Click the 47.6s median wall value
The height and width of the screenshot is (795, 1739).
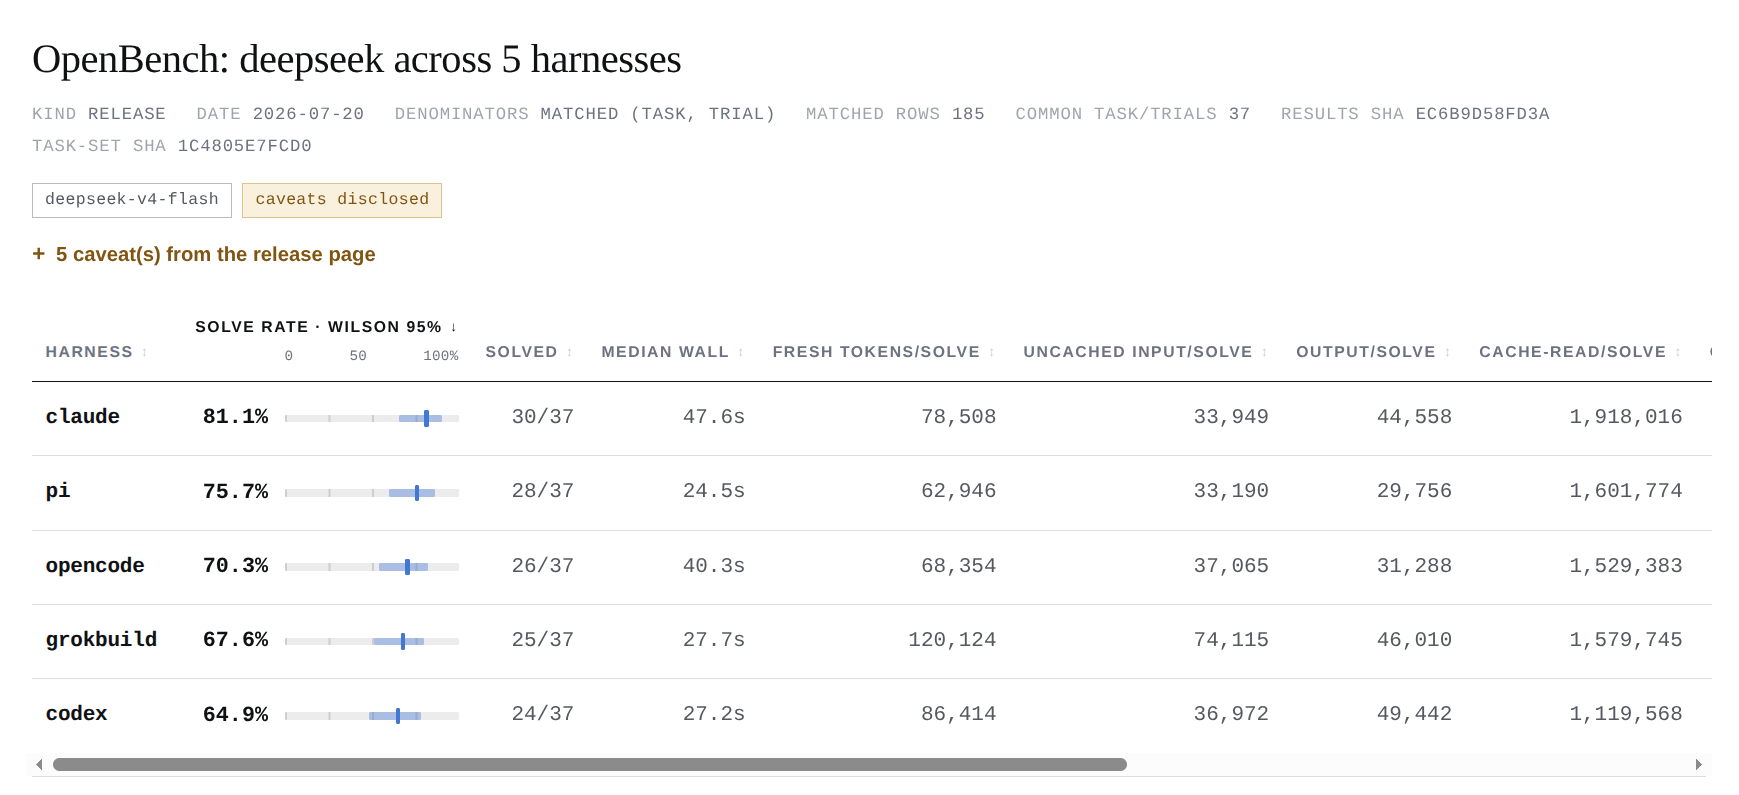(714, 417)
